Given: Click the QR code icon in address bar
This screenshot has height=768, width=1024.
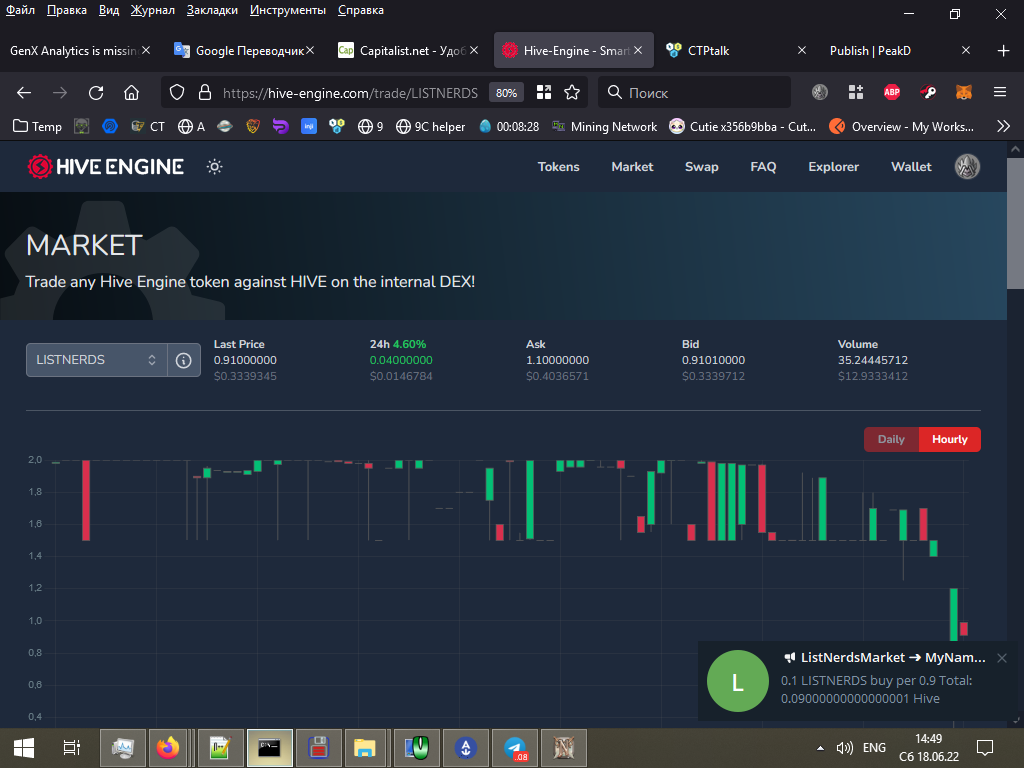Looking at the screenshot, I should (544, 93).
